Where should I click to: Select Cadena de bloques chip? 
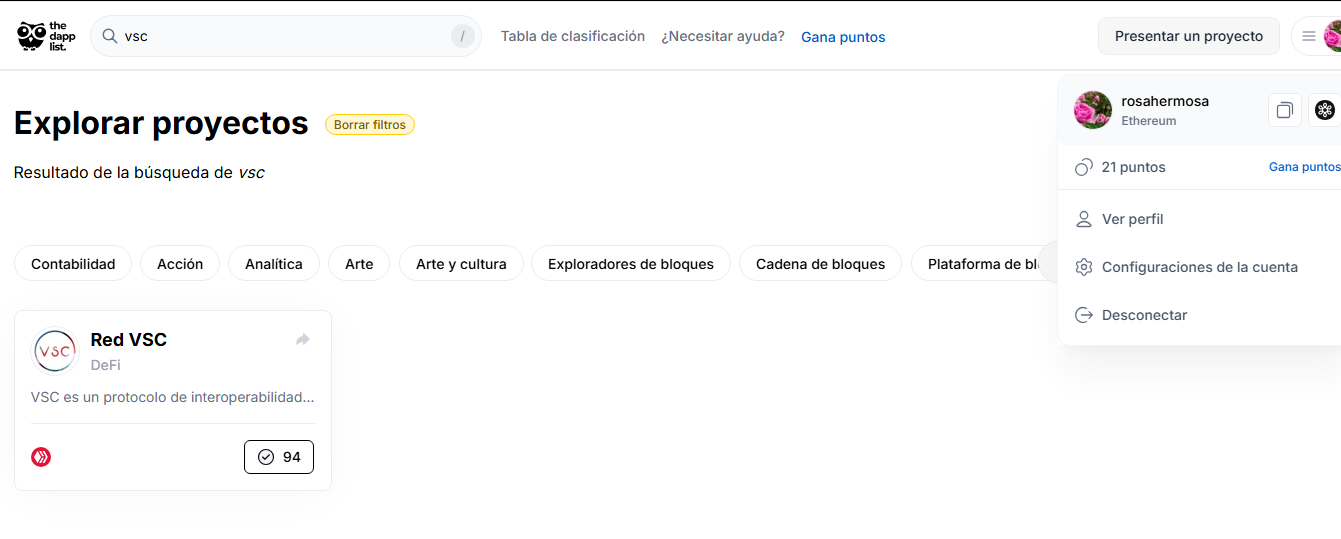click(x=820, y=264)
